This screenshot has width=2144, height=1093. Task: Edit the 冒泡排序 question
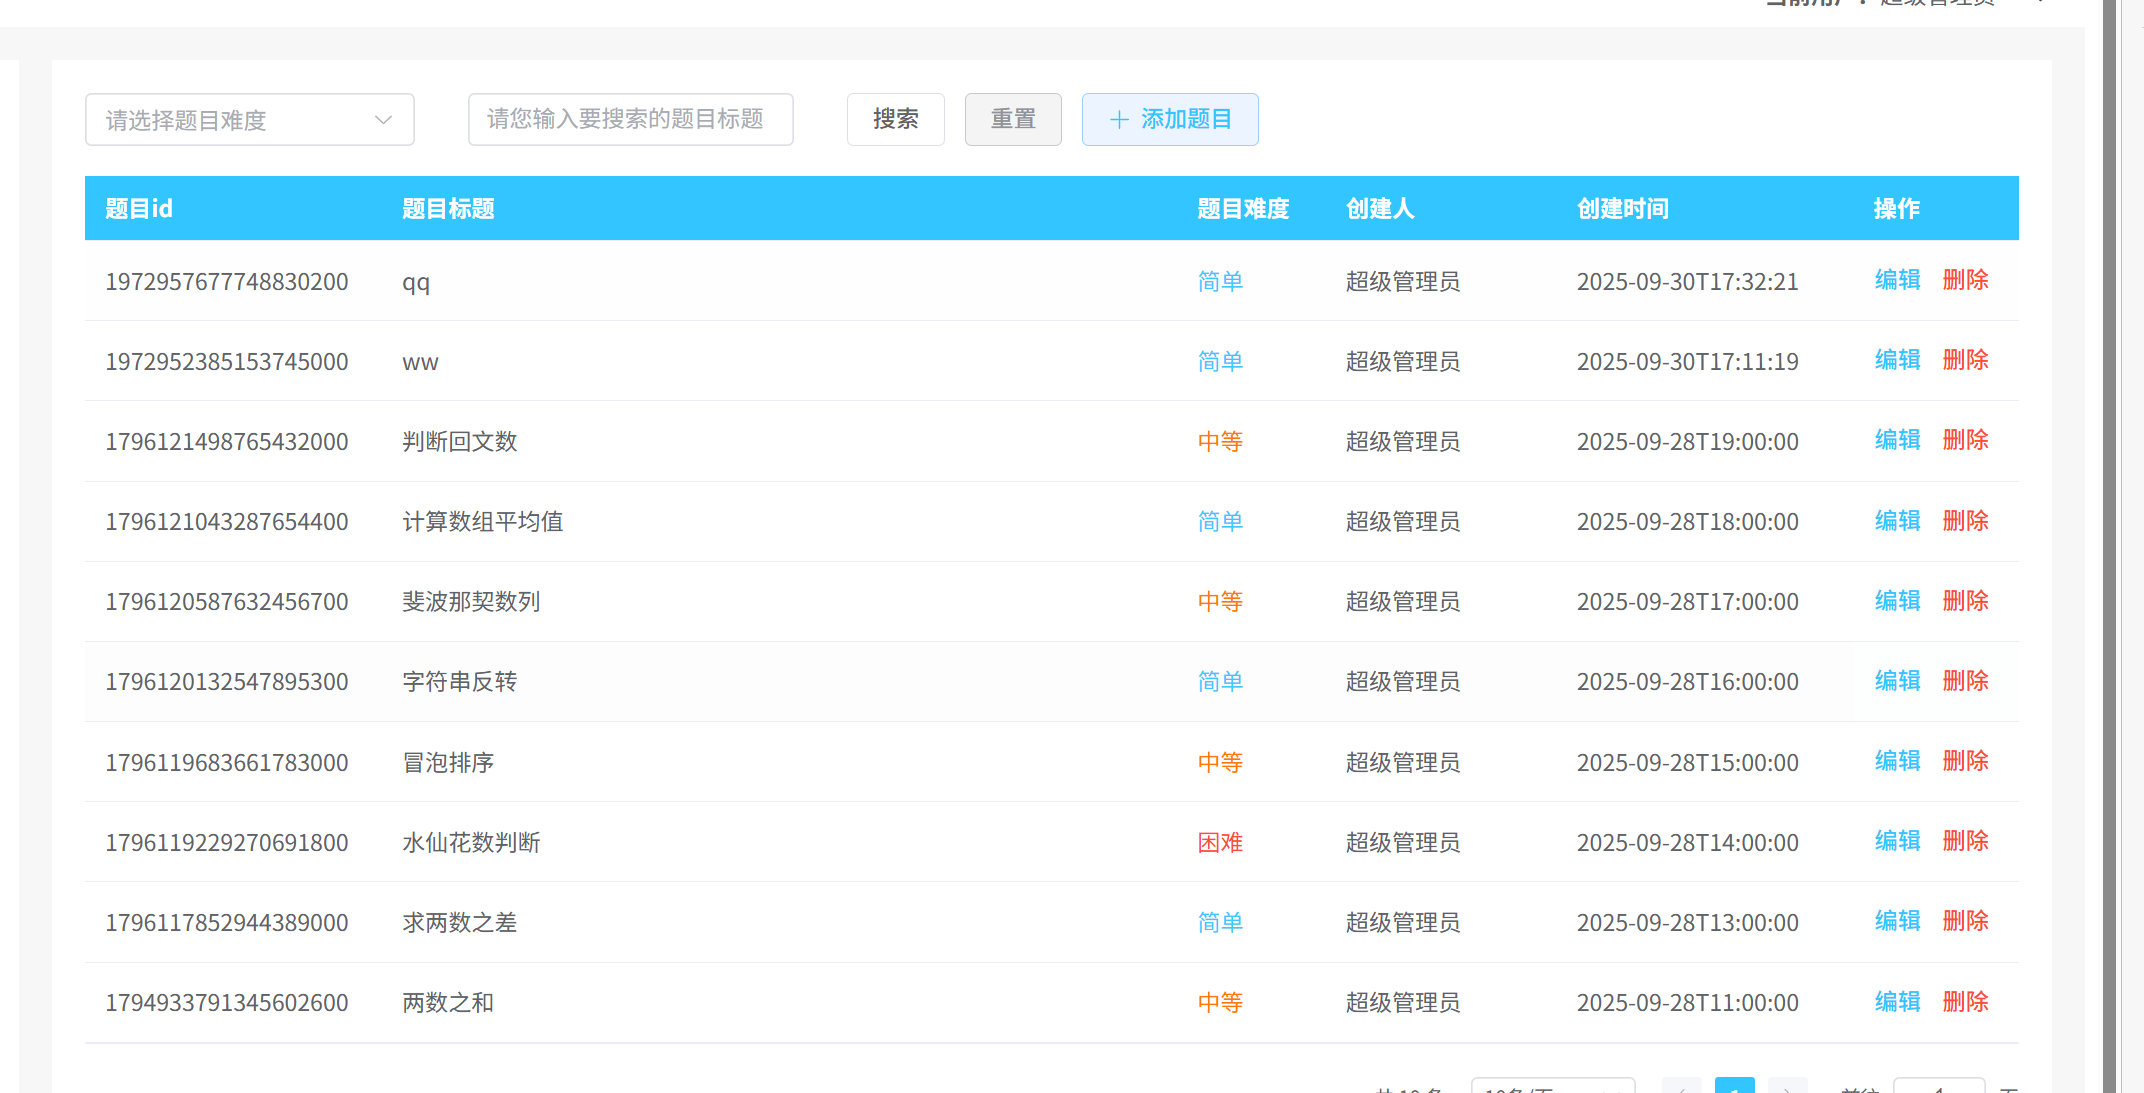1897,762
